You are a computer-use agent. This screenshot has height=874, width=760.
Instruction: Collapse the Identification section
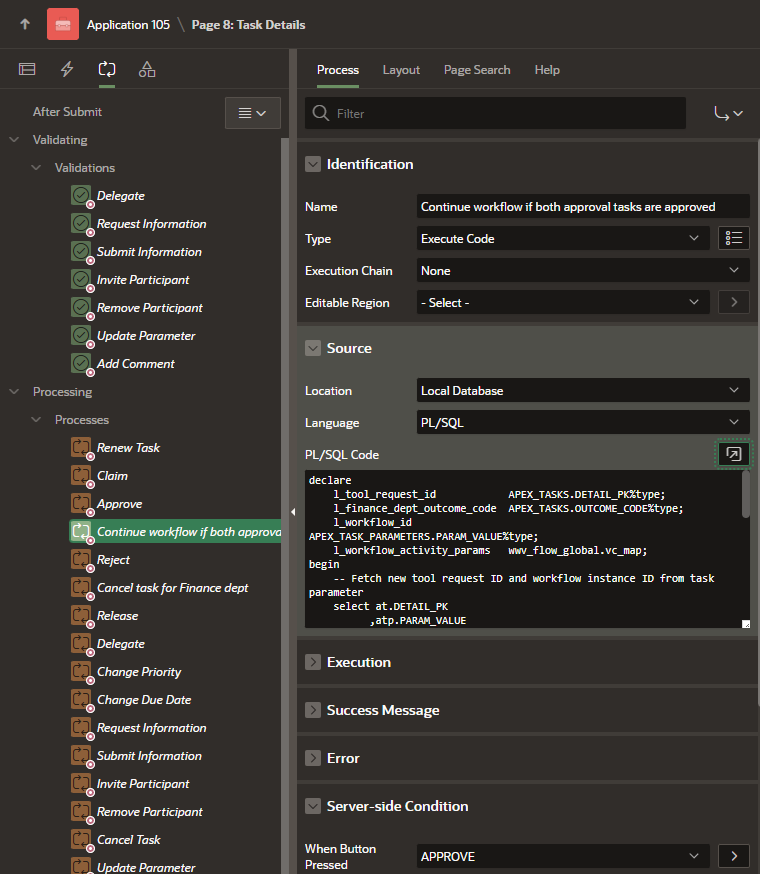coord(313,164)
